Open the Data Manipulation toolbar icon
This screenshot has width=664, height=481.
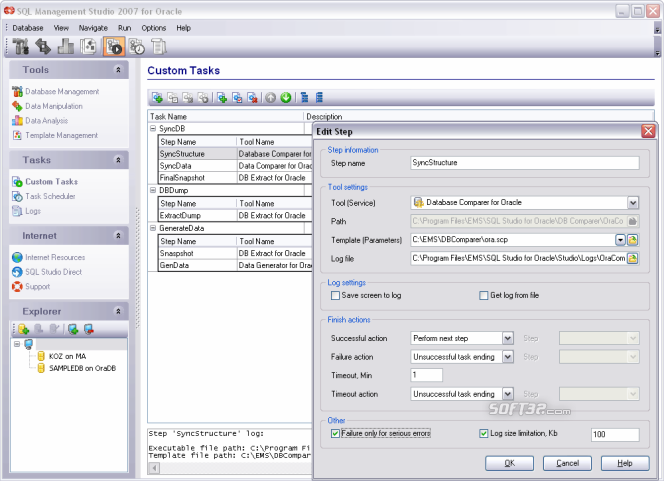pos(43,47)
